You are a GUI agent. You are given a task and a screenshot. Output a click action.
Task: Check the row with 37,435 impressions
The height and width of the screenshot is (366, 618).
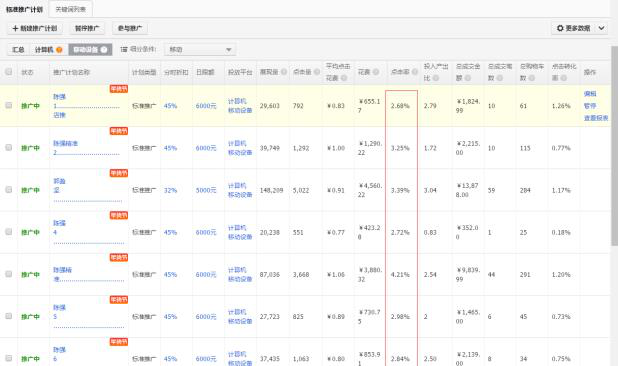[8, 358]
